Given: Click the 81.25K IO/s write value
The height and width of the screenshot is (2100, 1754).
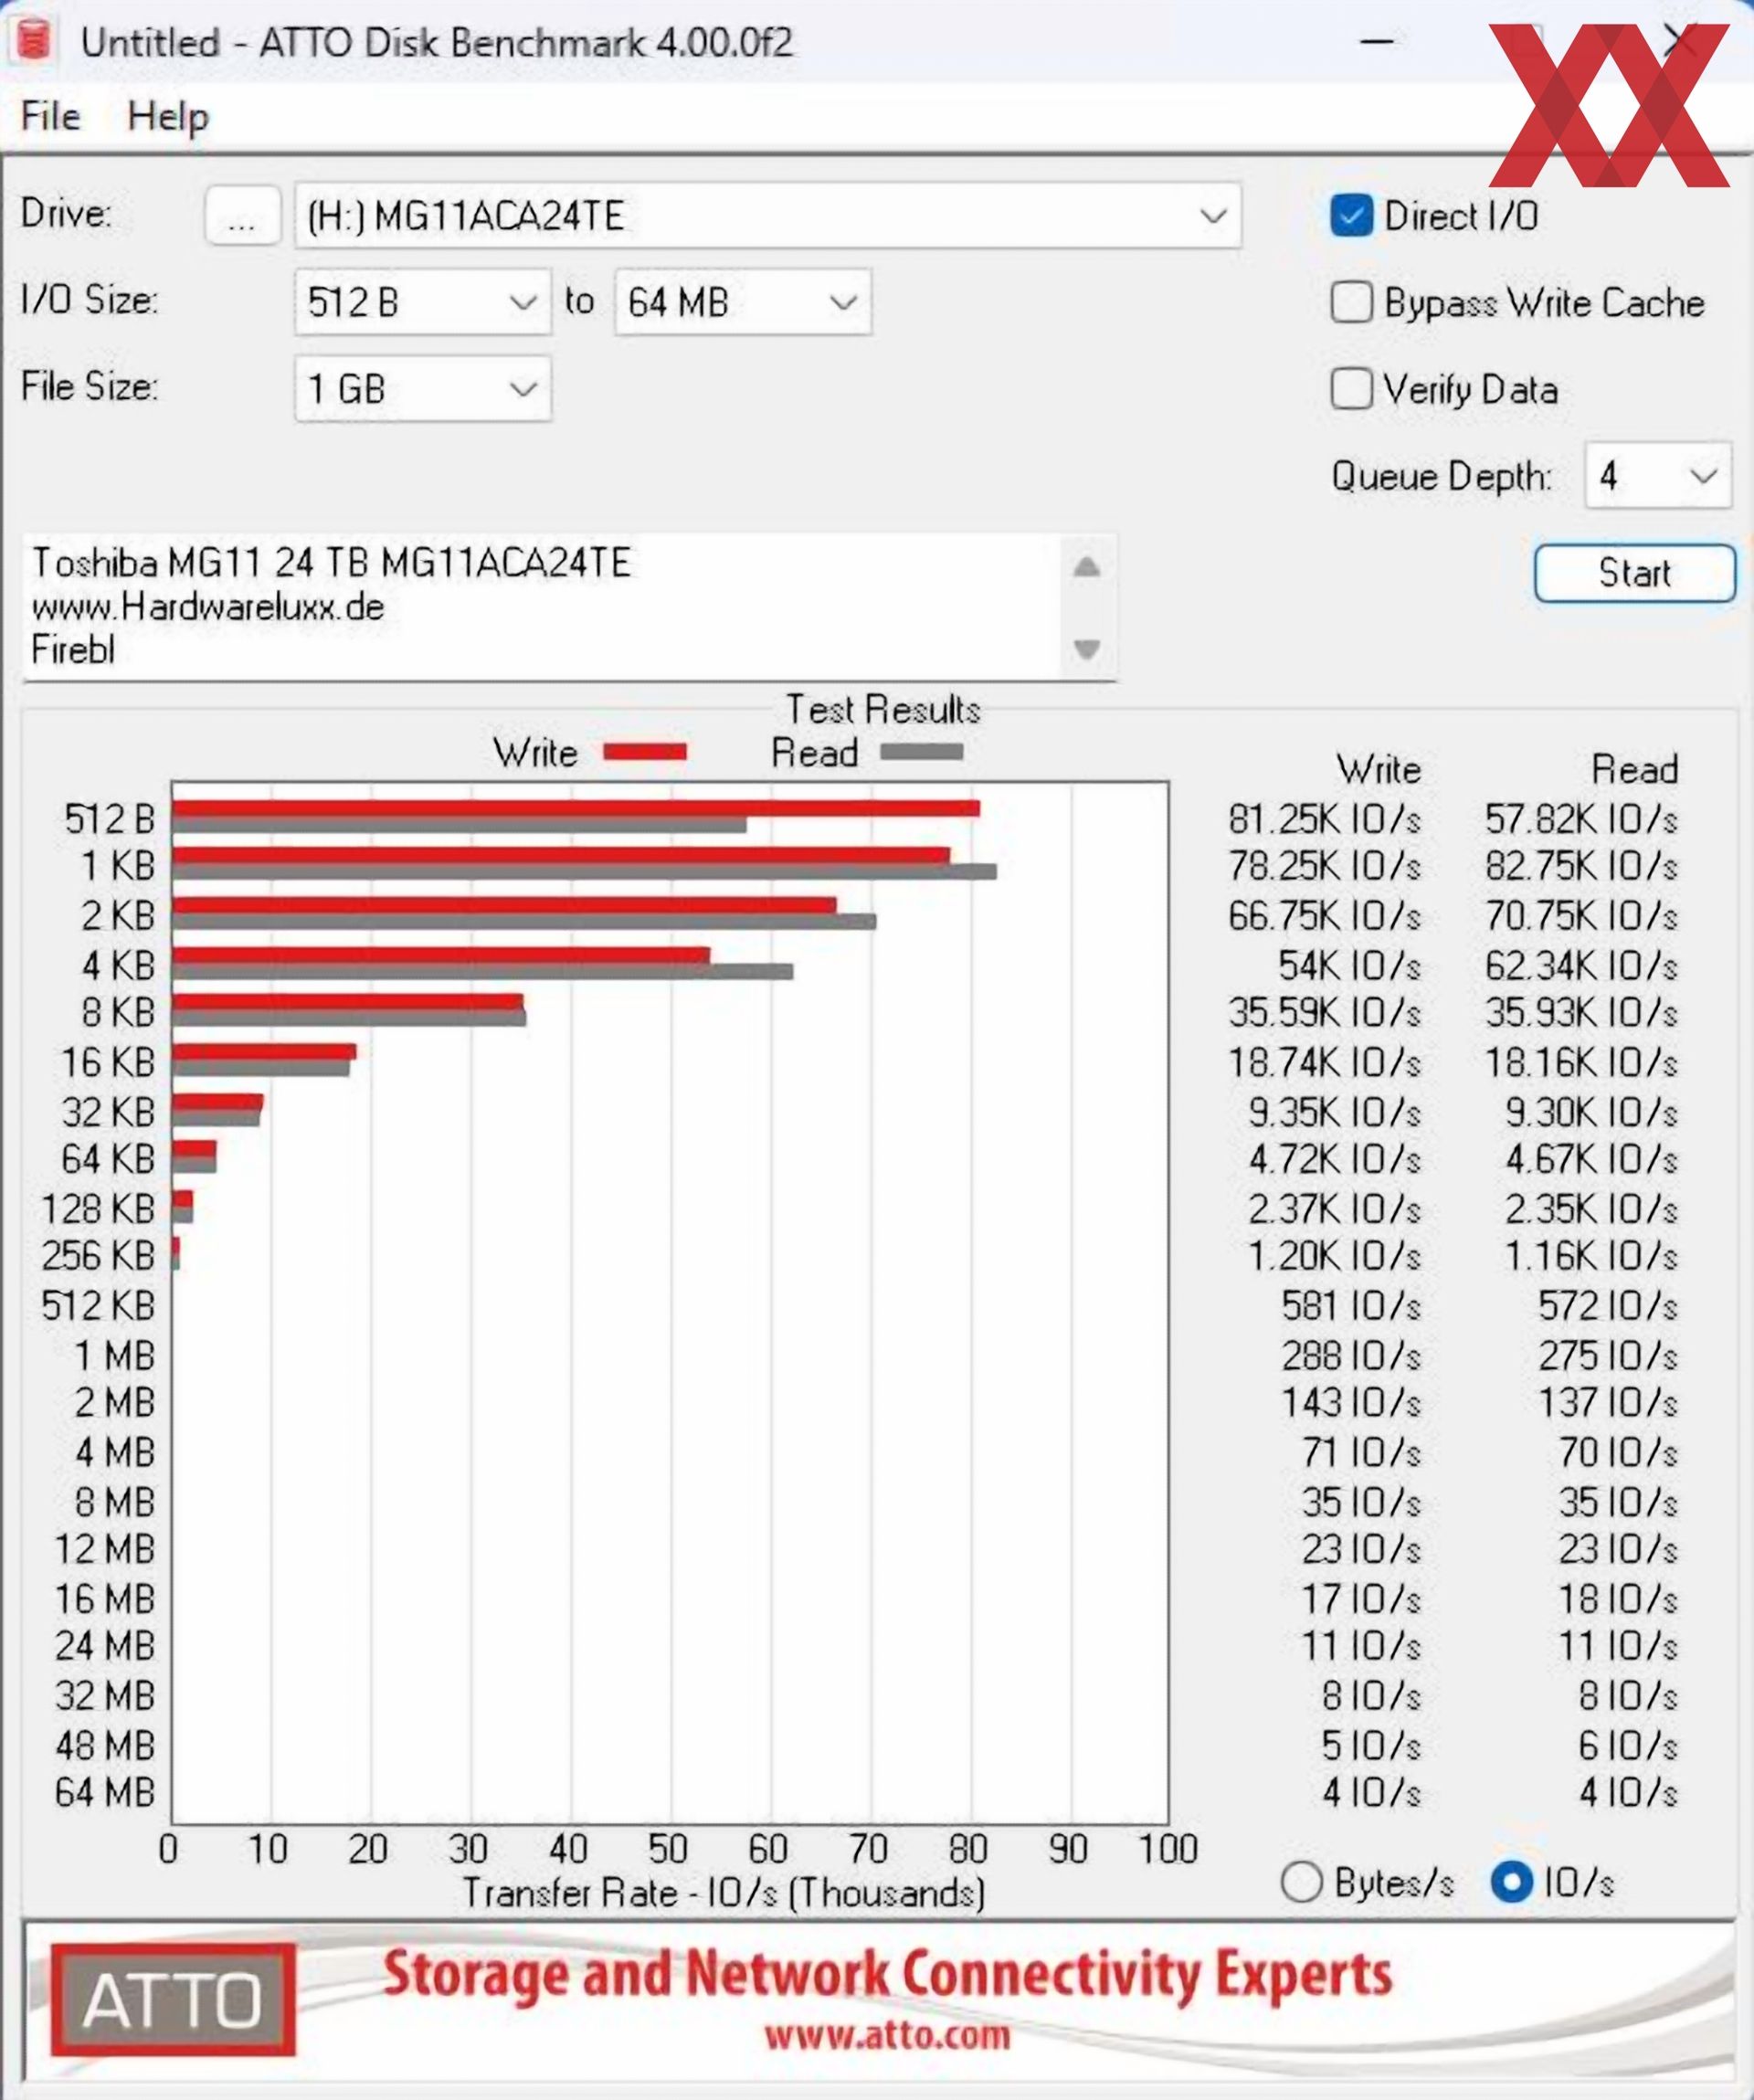Looking at the screenshot, I should 1324,820.
